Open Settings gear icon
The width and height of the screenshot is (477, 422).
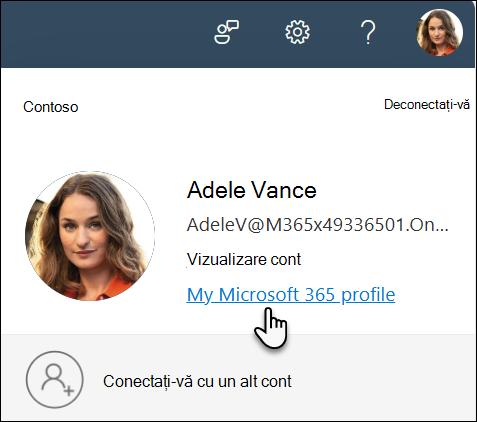(297, 32)
